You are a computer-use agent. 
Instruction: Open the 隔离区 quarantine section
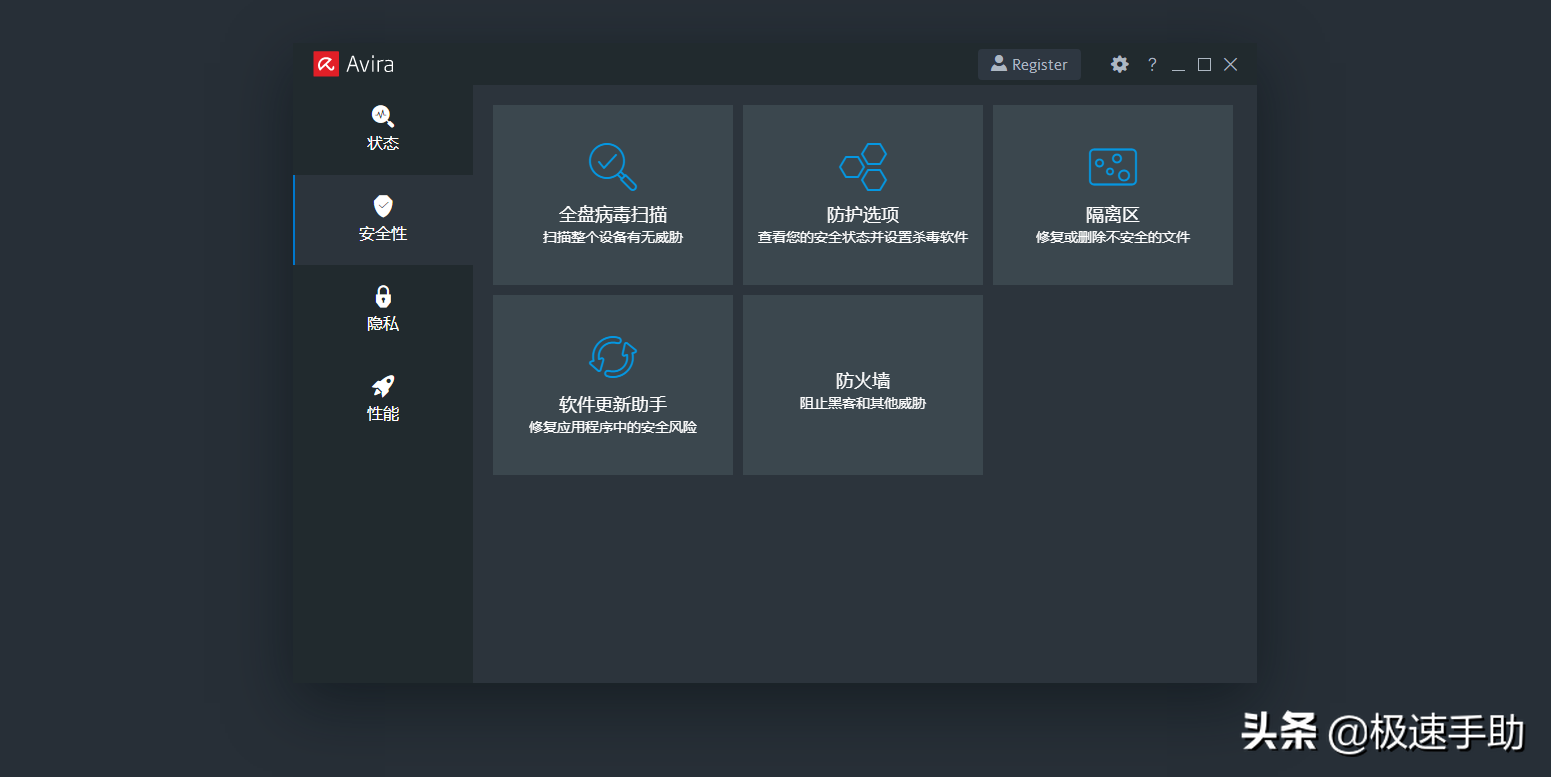pyautogui.click(x=1112, y=194)
